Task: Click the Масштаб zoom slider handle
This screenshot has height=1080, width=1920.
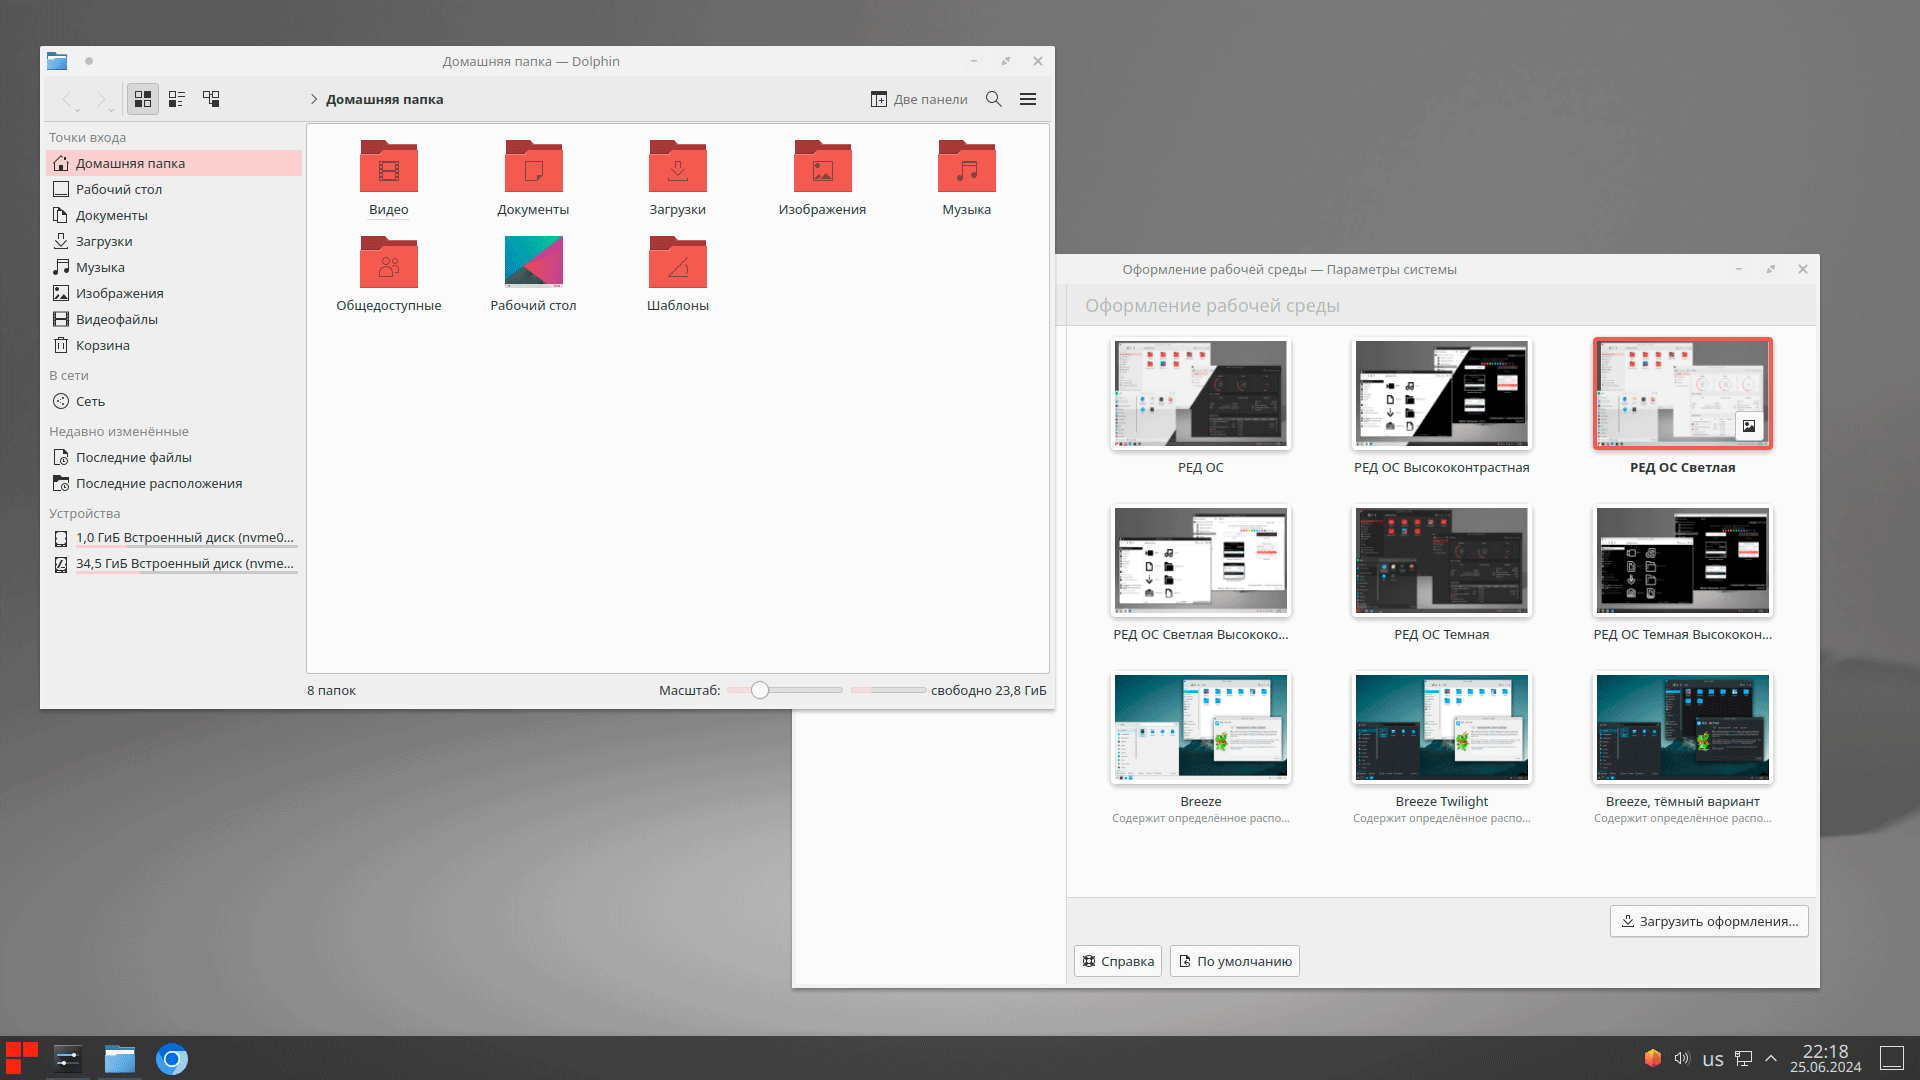Action: pos(760,690)
